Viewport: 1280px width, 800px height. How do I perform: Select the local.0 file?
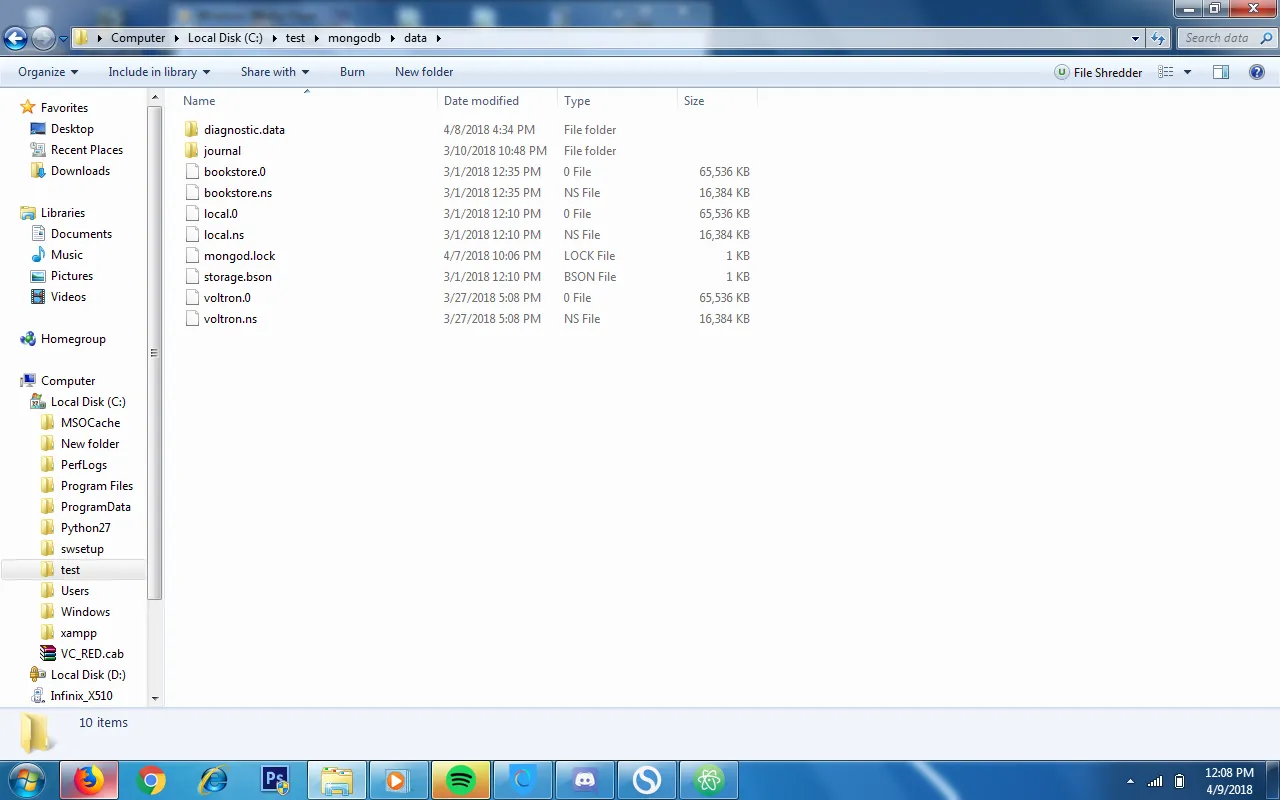(221, 214)
